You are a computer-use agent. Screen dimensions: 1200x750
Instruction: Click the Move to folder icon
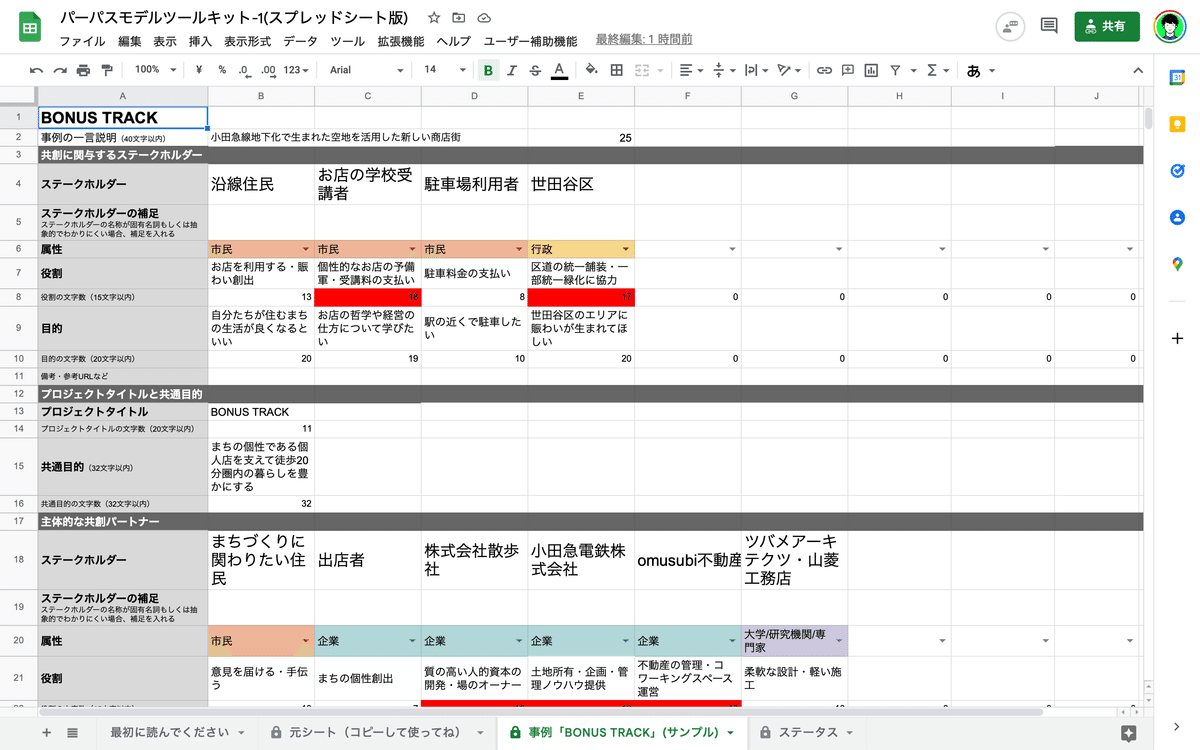click(459, 18)
